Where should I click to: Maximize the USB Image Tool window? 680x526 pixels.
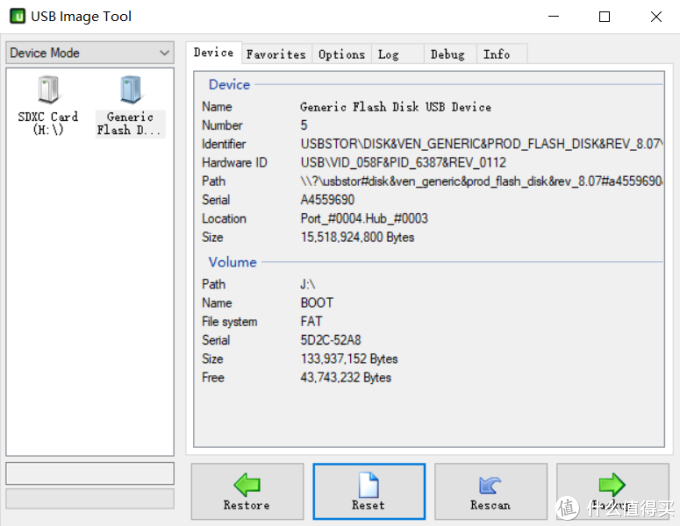coord(604,16)
